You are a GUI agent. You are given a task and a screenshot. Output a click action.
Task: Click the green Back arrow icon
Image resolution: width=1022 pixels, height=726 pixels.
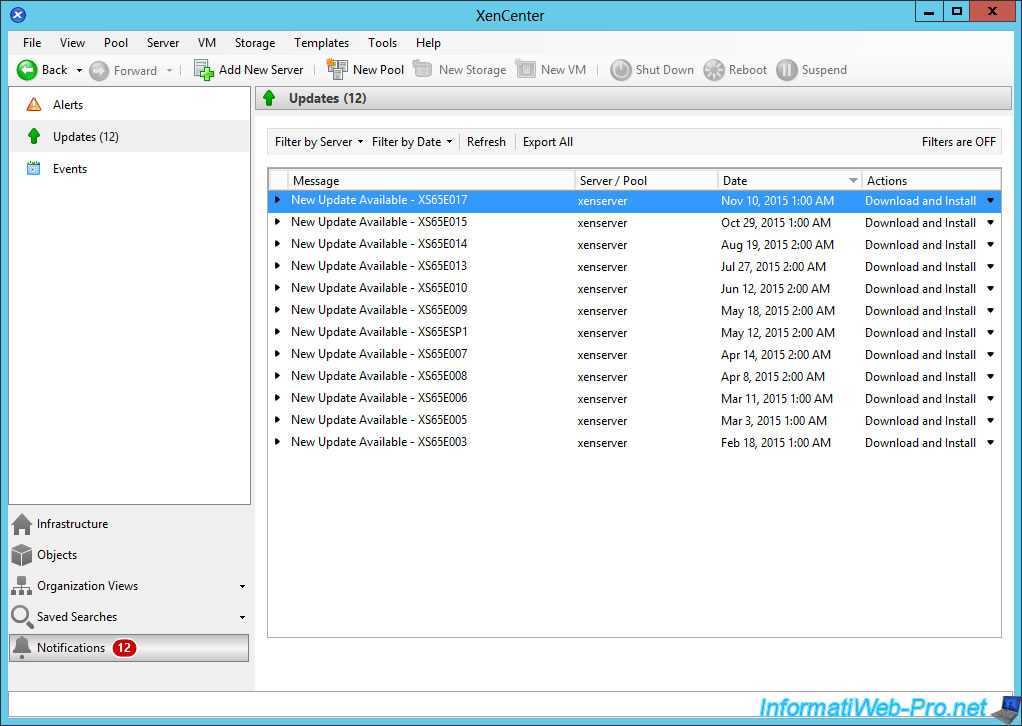click(27, 70)
